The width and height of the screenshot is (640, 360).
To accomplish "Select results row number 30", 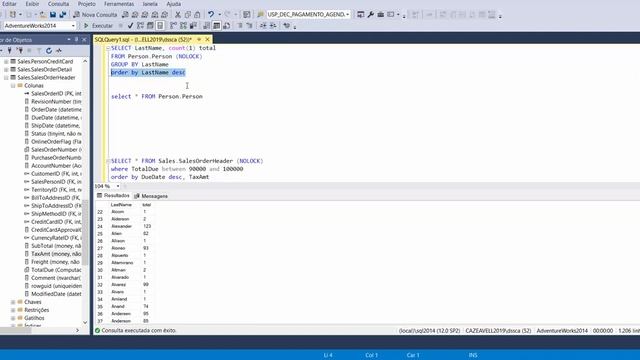I will 100,270.
